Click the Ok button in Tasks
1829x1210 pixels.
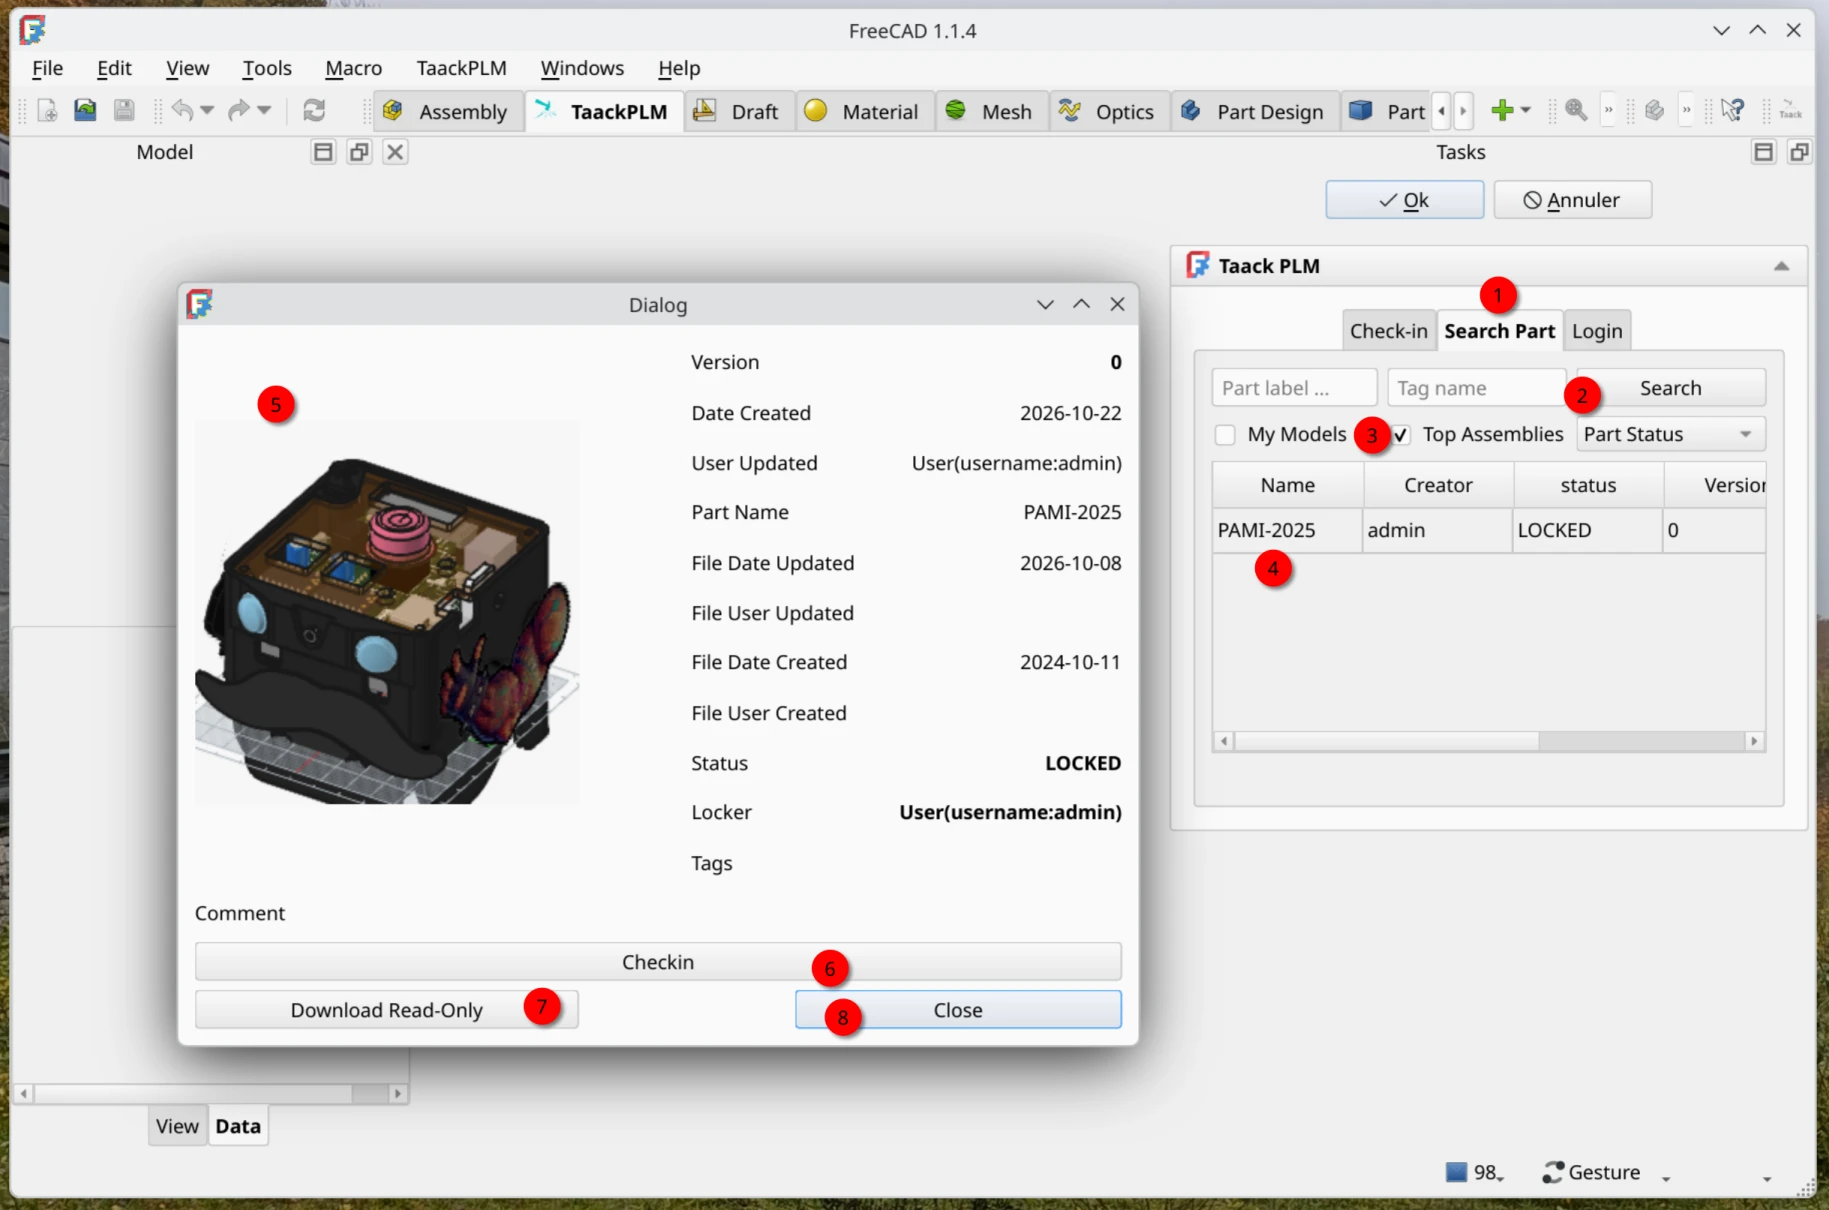click(1404, 200)
